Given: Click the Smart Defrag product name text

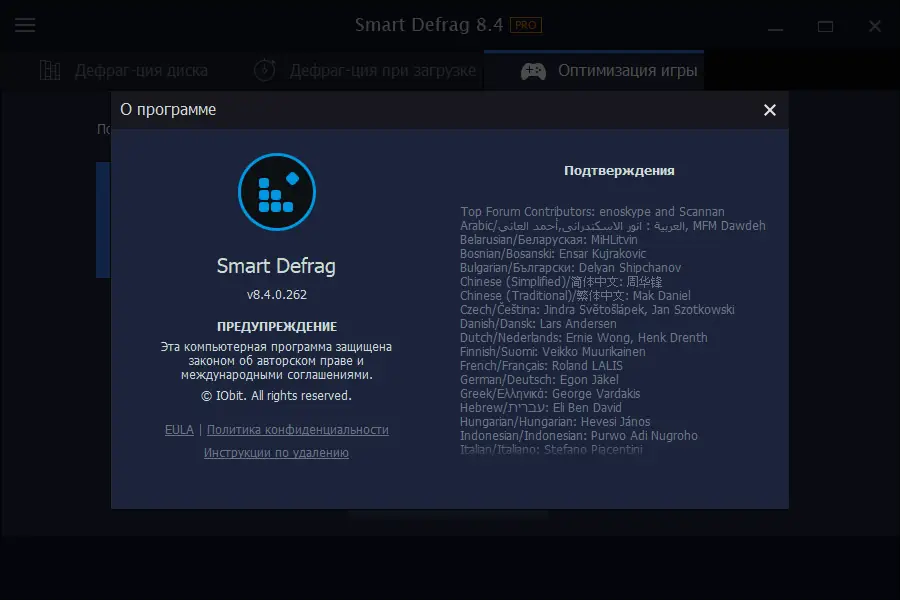Looking at the screenshot, I should pos(276,266).
